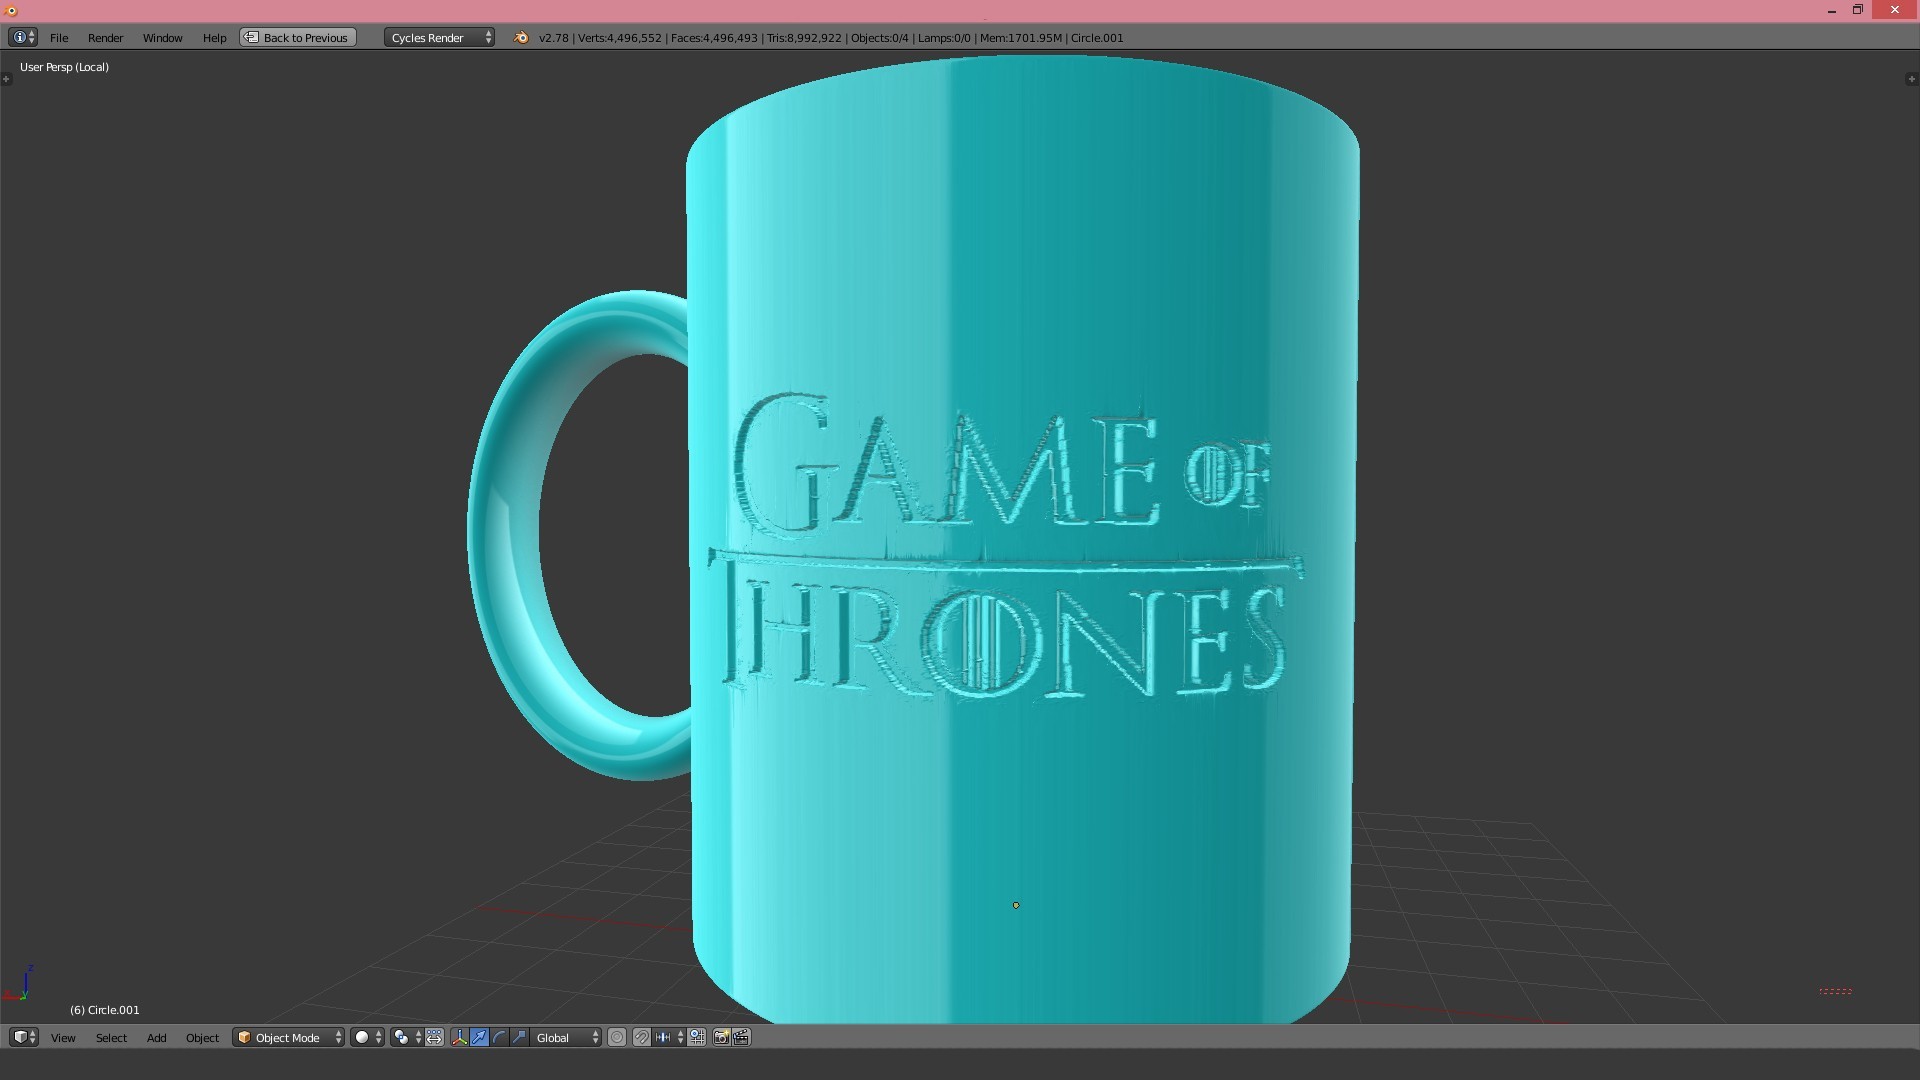Open the Render menu

[105, 37]
